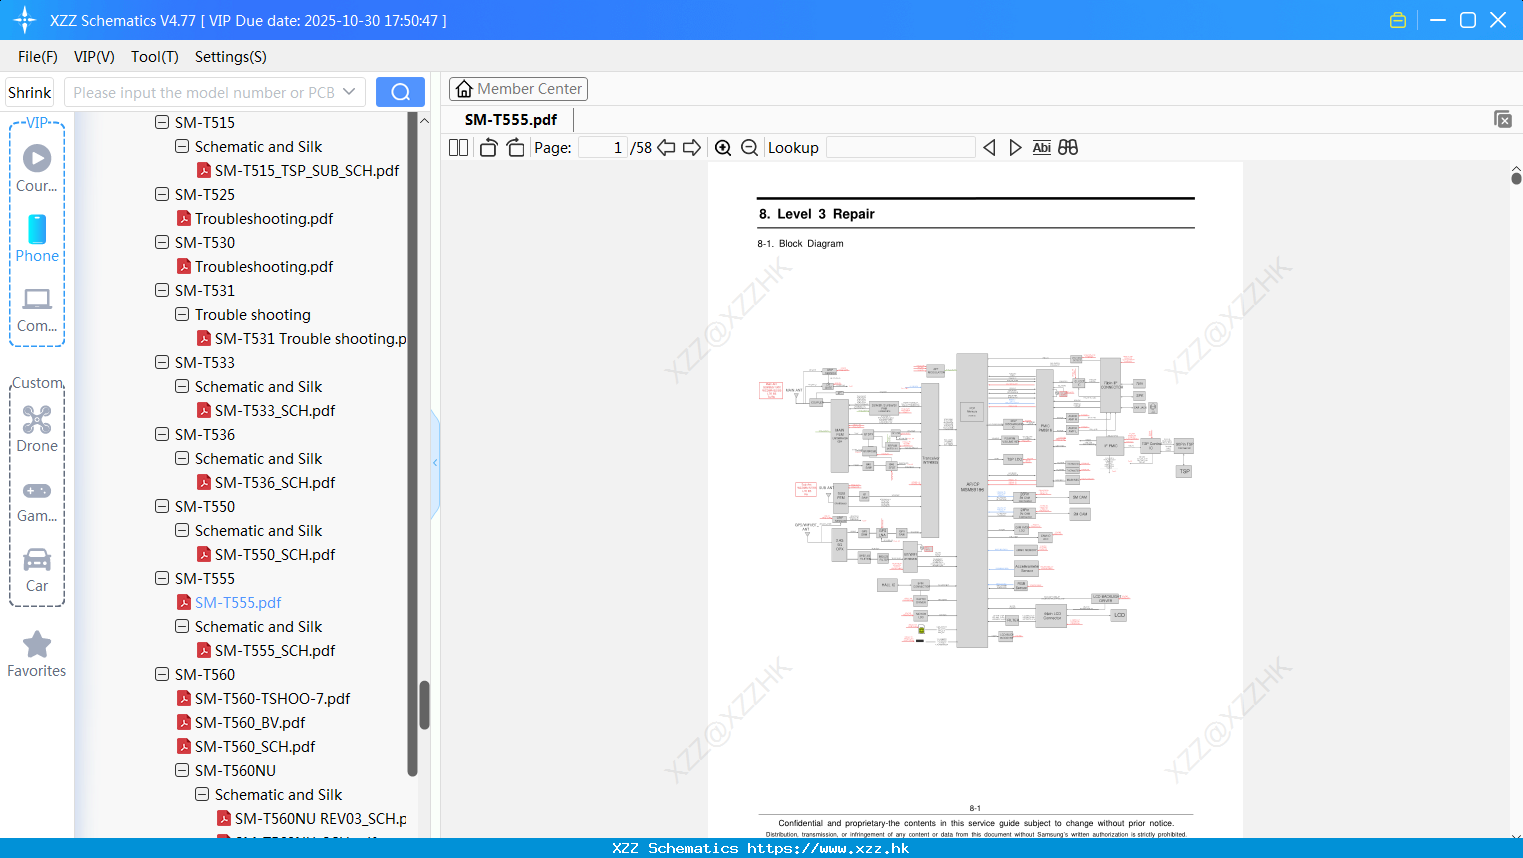This screenshot has width=1523, height=858.
Task: Open SM-T536_SCH.pdf file
Action: pos(275,482)
